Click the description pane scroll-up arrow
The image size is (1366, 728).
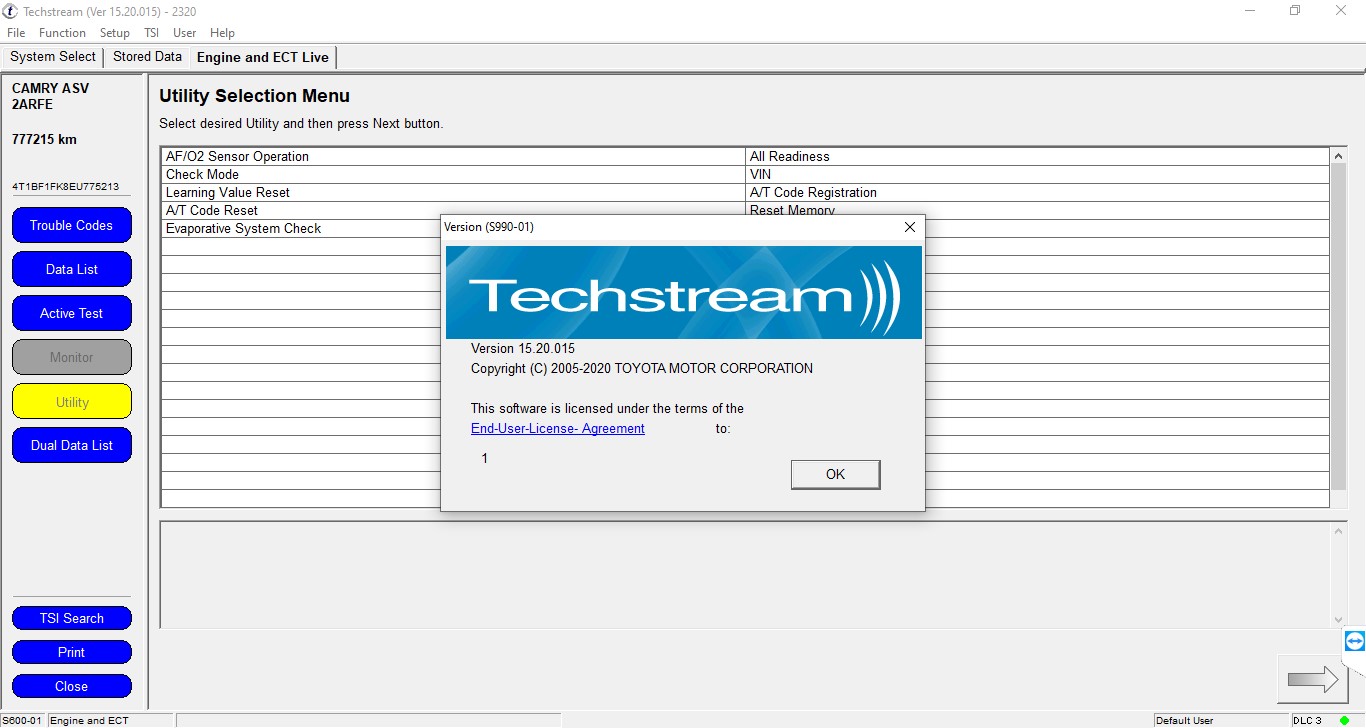coord(1339,531)
